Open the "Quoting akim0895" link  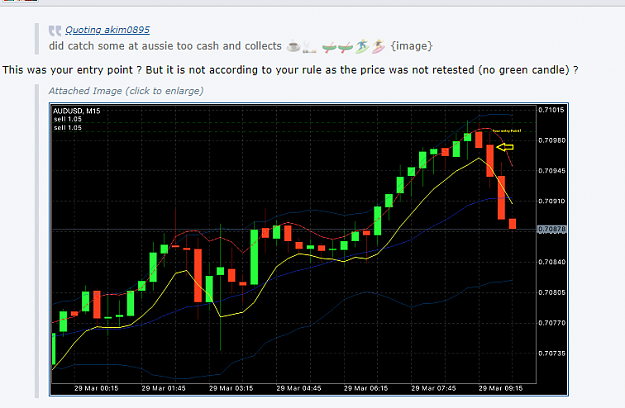pos(108,30)
